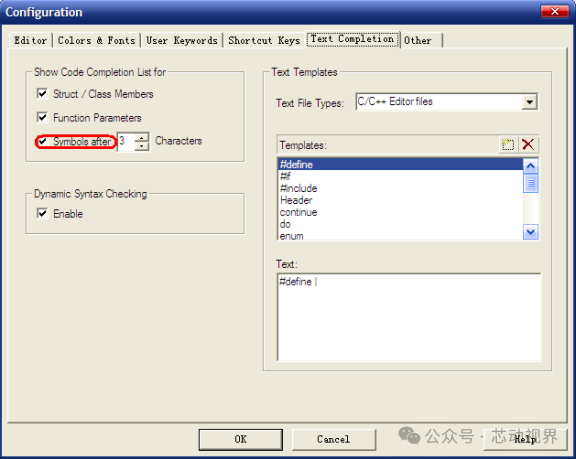Uncheck the Symbols after checkbox
The height and width of the screenshot is (459, 576).
point(42,141)
